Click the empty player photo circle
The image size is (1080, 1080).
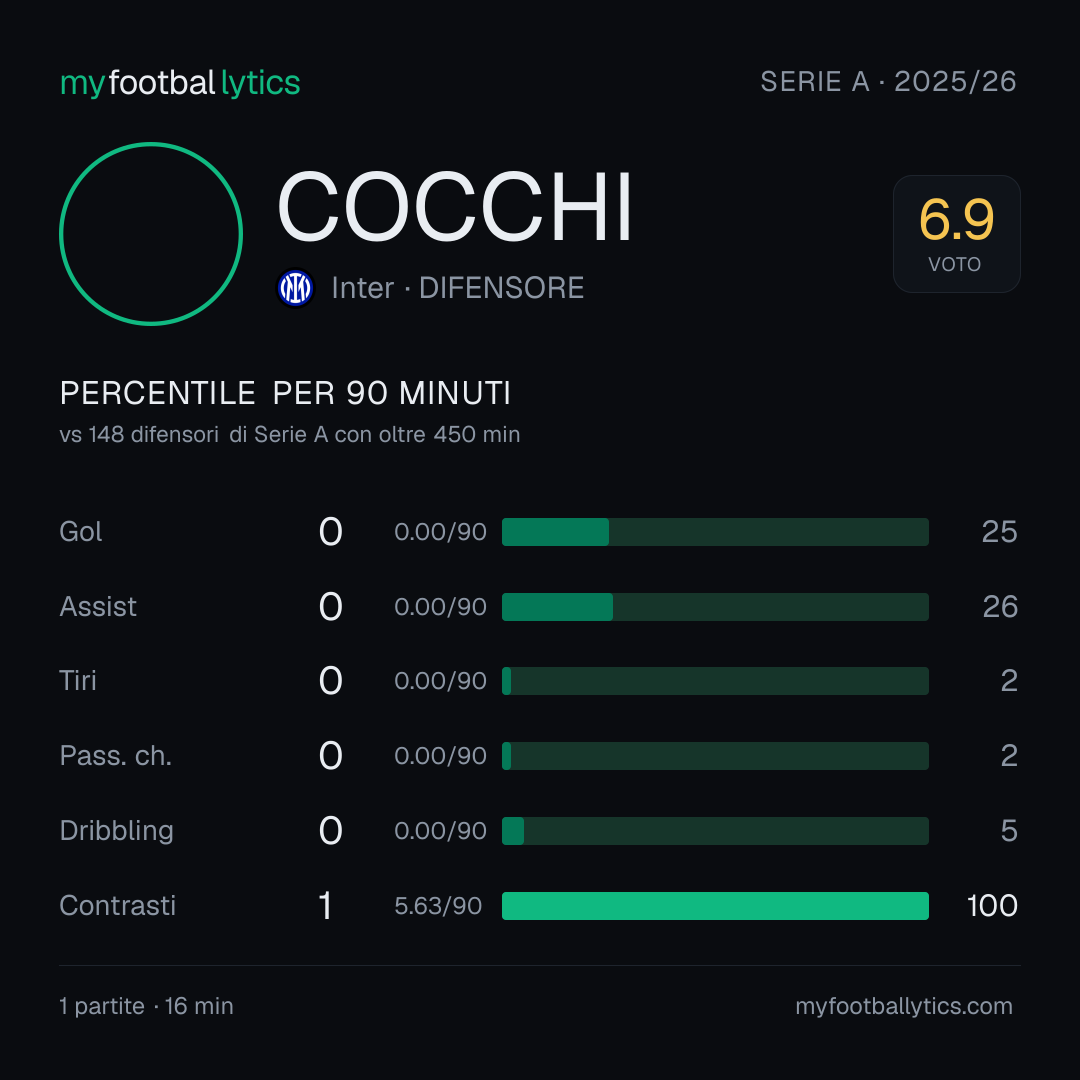(151, 234)
